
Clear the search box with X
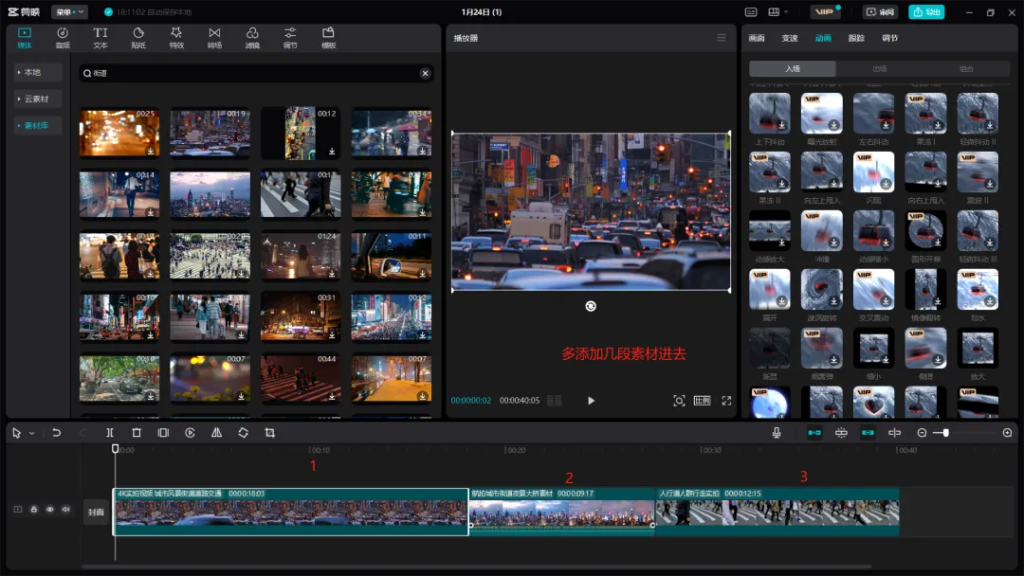tap(425, 73)
